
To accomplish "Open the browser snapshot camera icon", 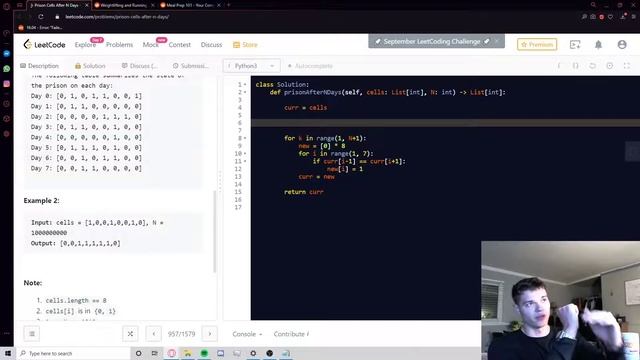I will click(x=593, y=17).
